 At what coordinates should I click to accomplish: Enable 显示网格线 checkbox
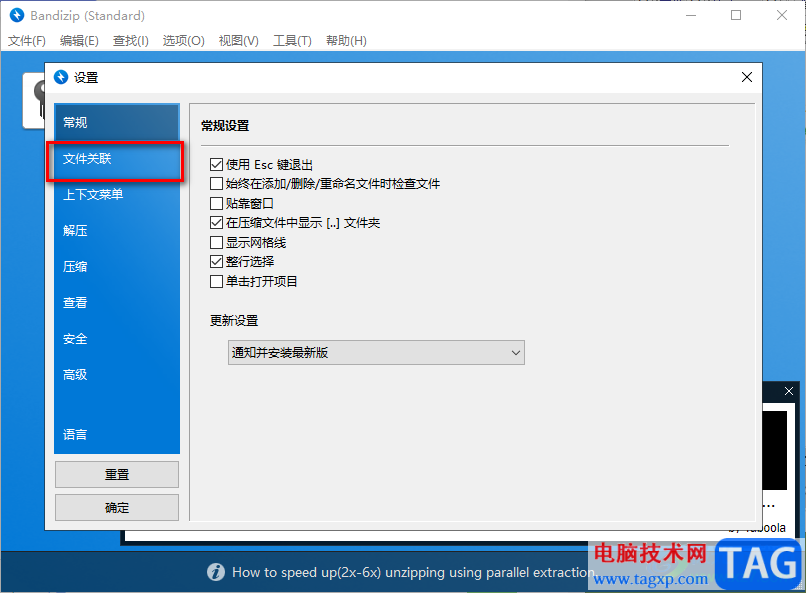pos(216,243)
